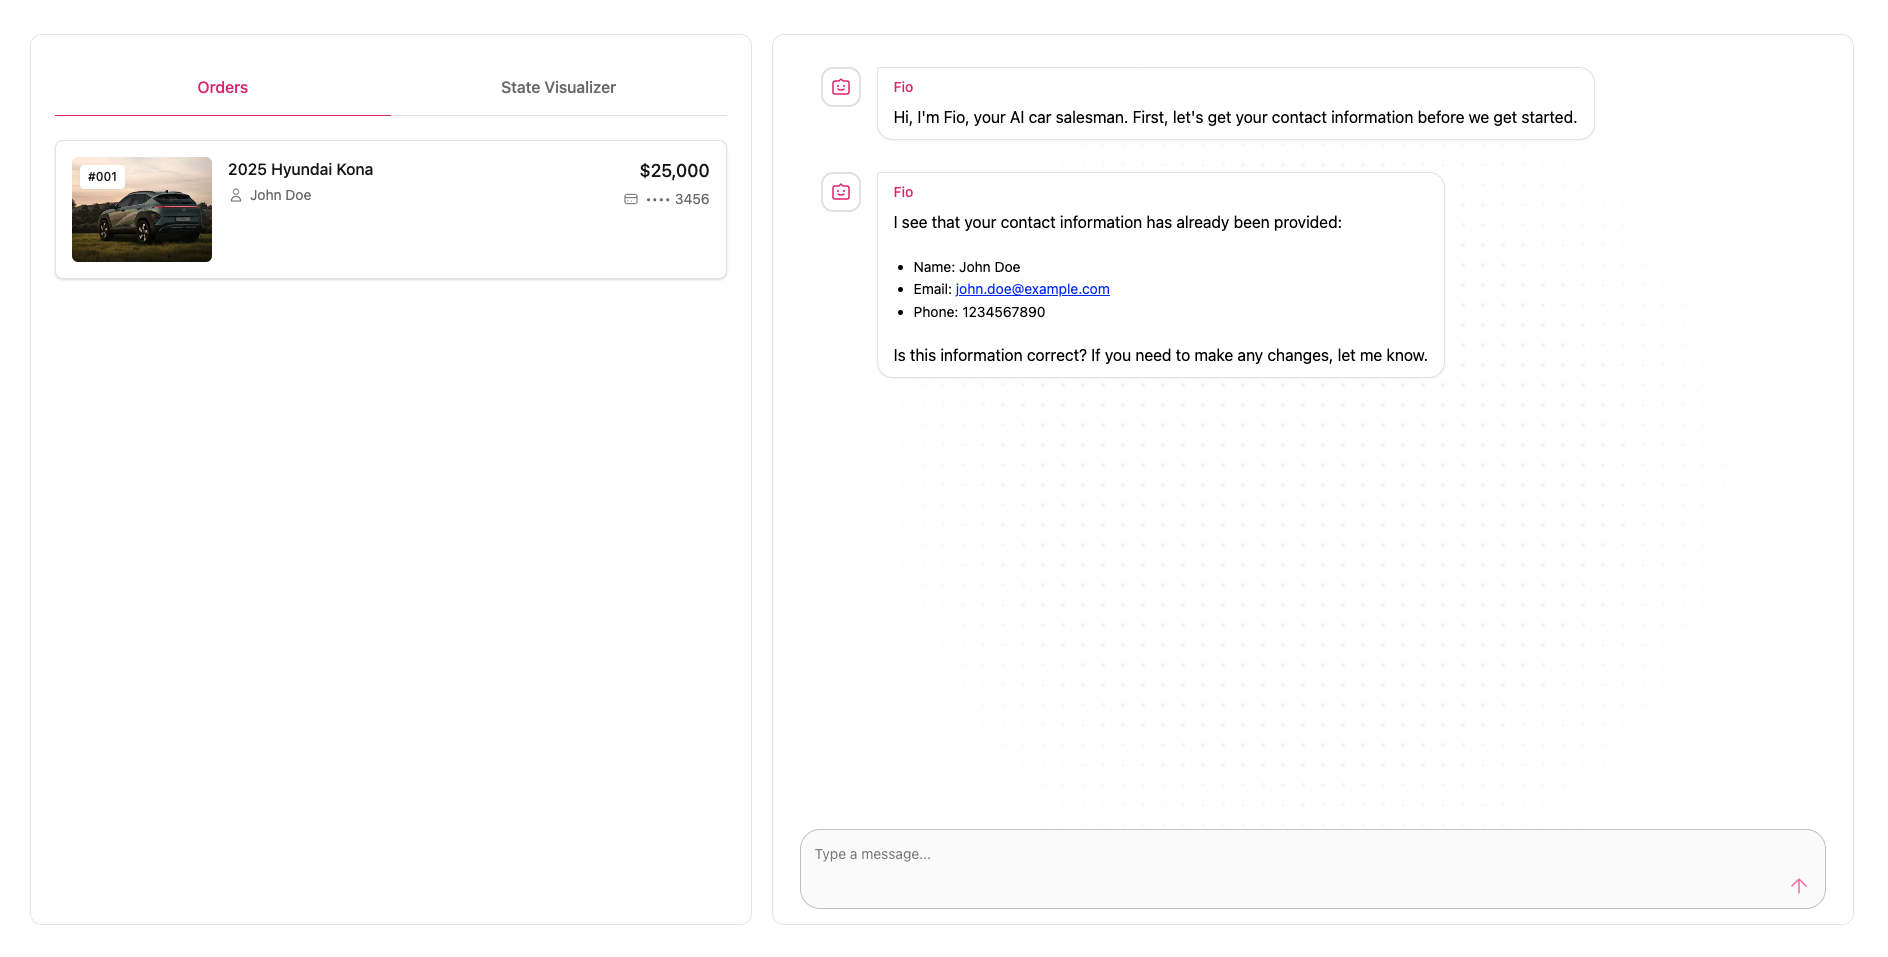
Task: Click the masked card number ending 3456
Action: (678, 199)
